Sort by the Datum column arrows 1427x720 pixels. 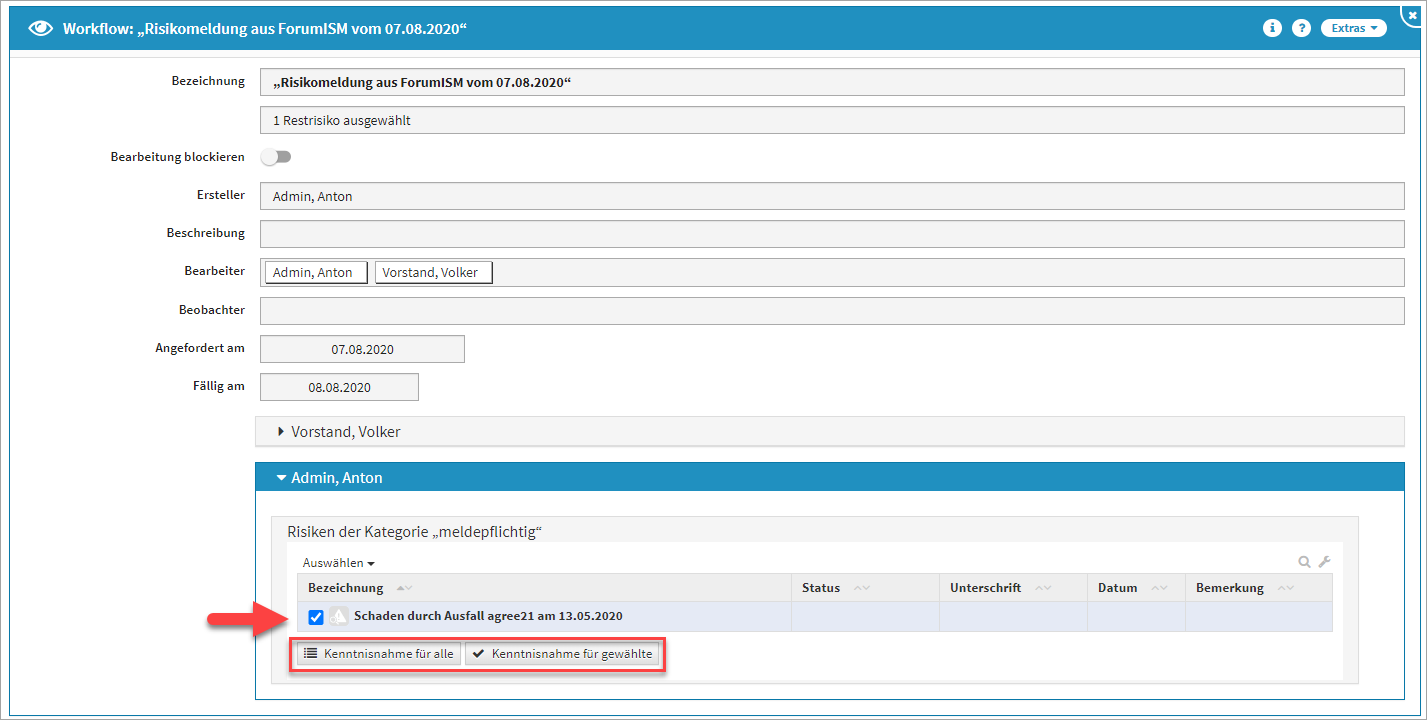click(1158, 588)
